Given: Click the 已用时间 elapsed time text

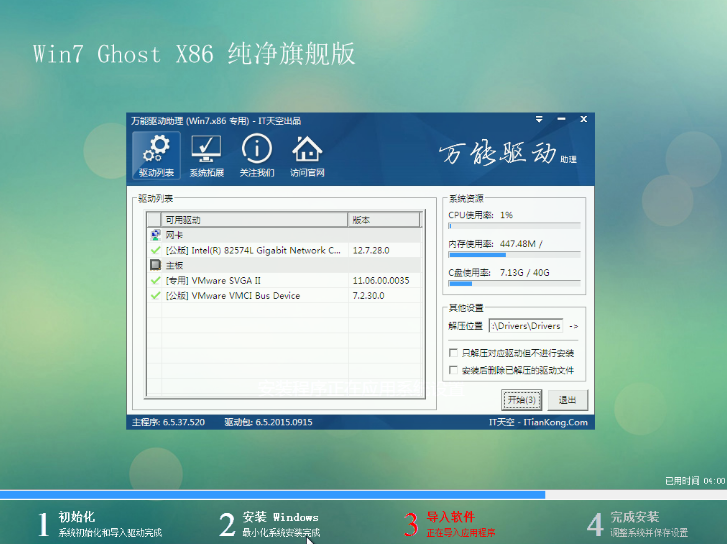Looking at the screenshot, I should click(695, 481).
